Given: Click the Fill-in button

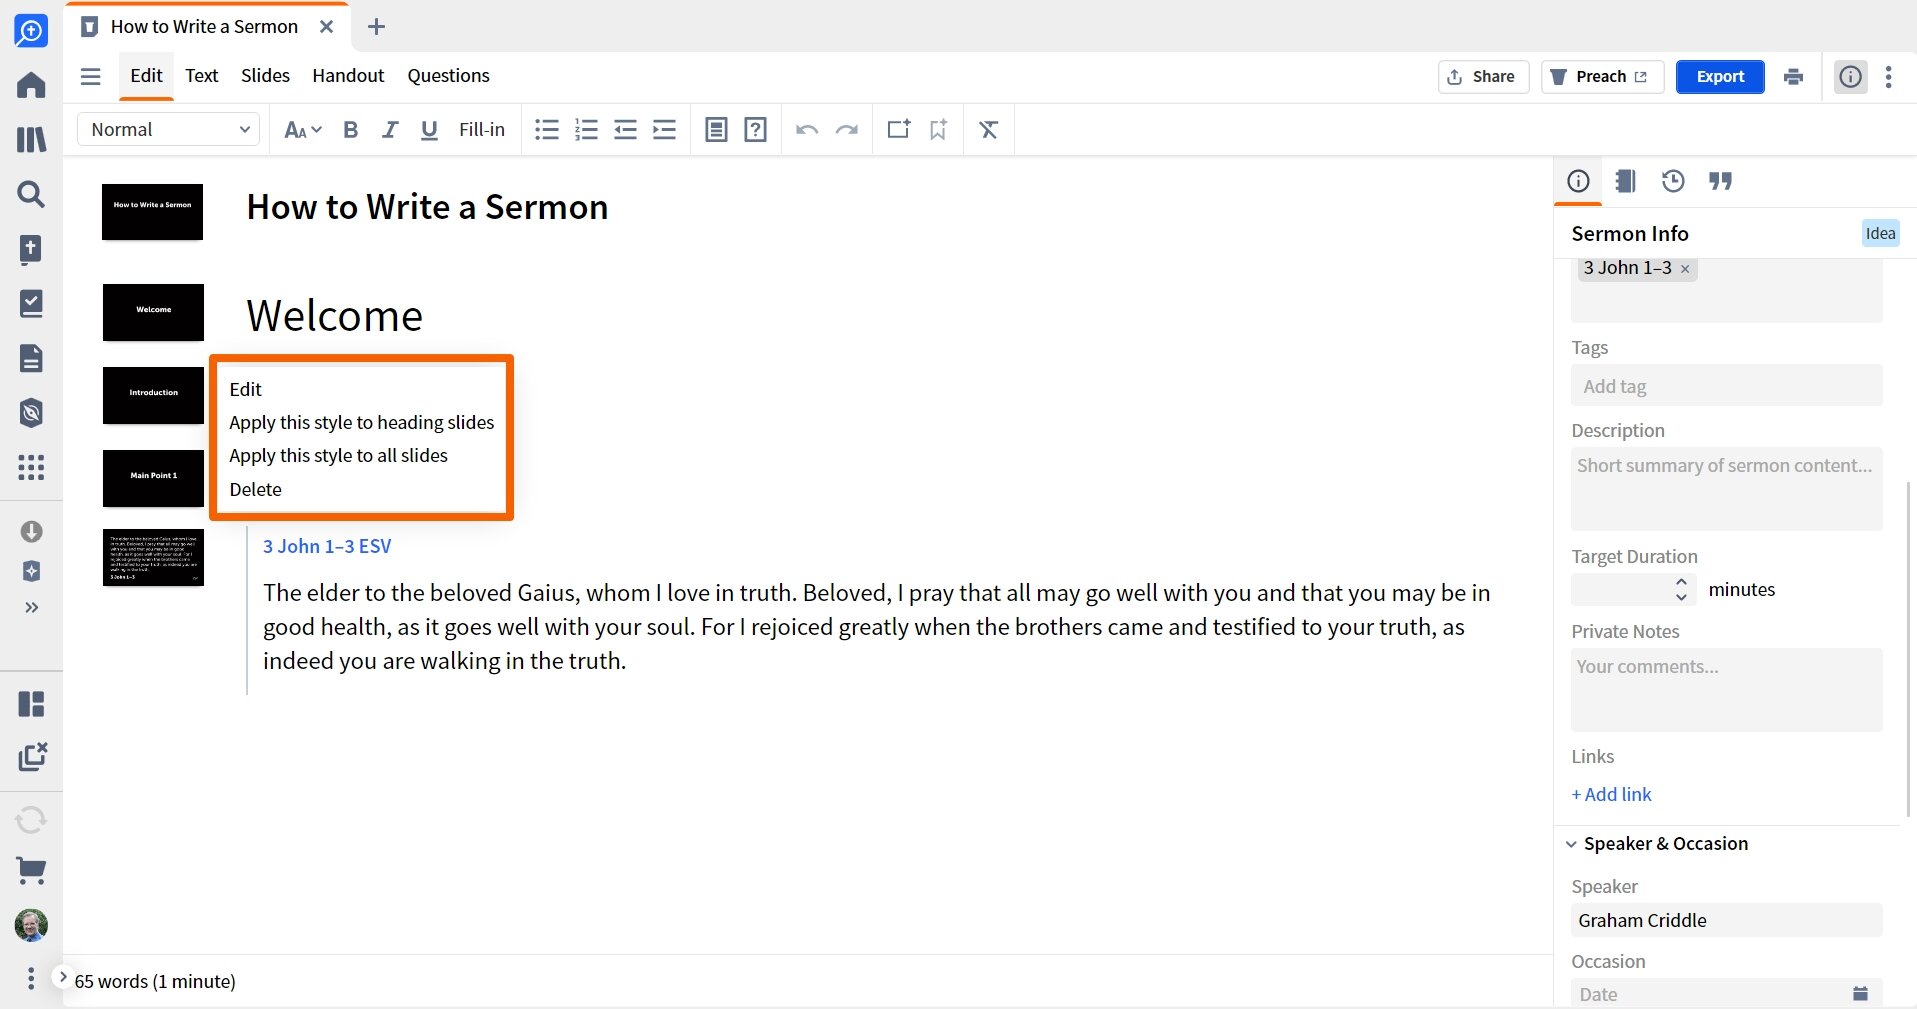Looking at the screenshot, I should tap(482, 129).
